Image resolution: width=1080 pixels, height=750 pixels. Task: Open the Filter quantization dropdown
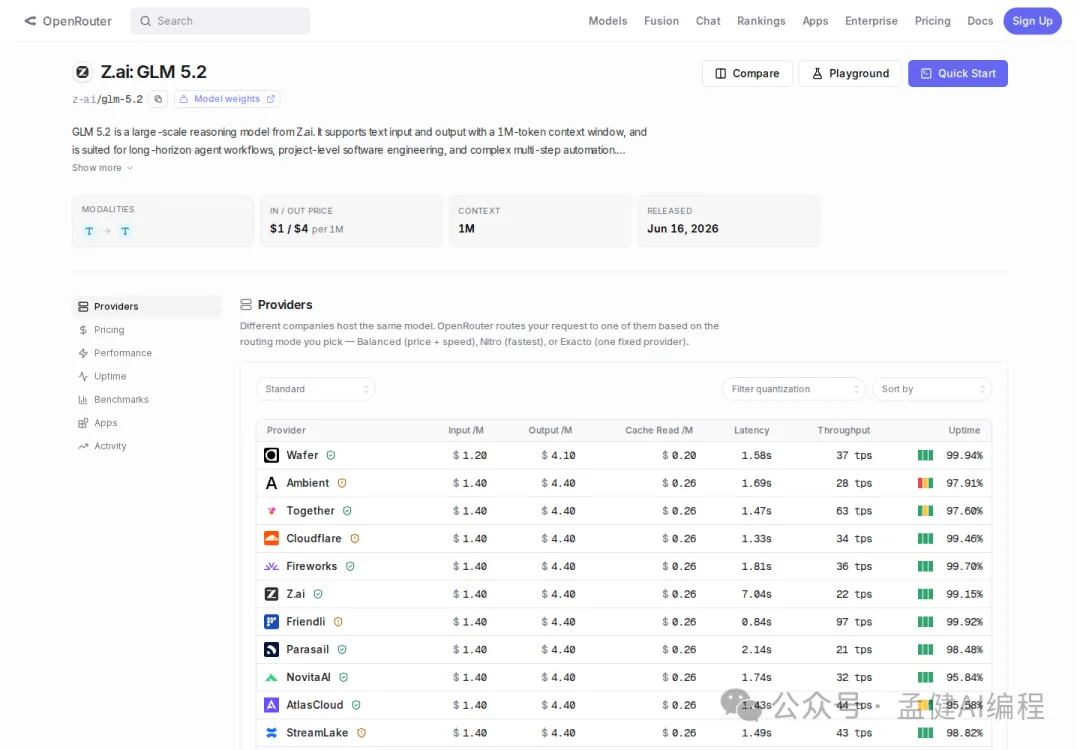[793, 389]
